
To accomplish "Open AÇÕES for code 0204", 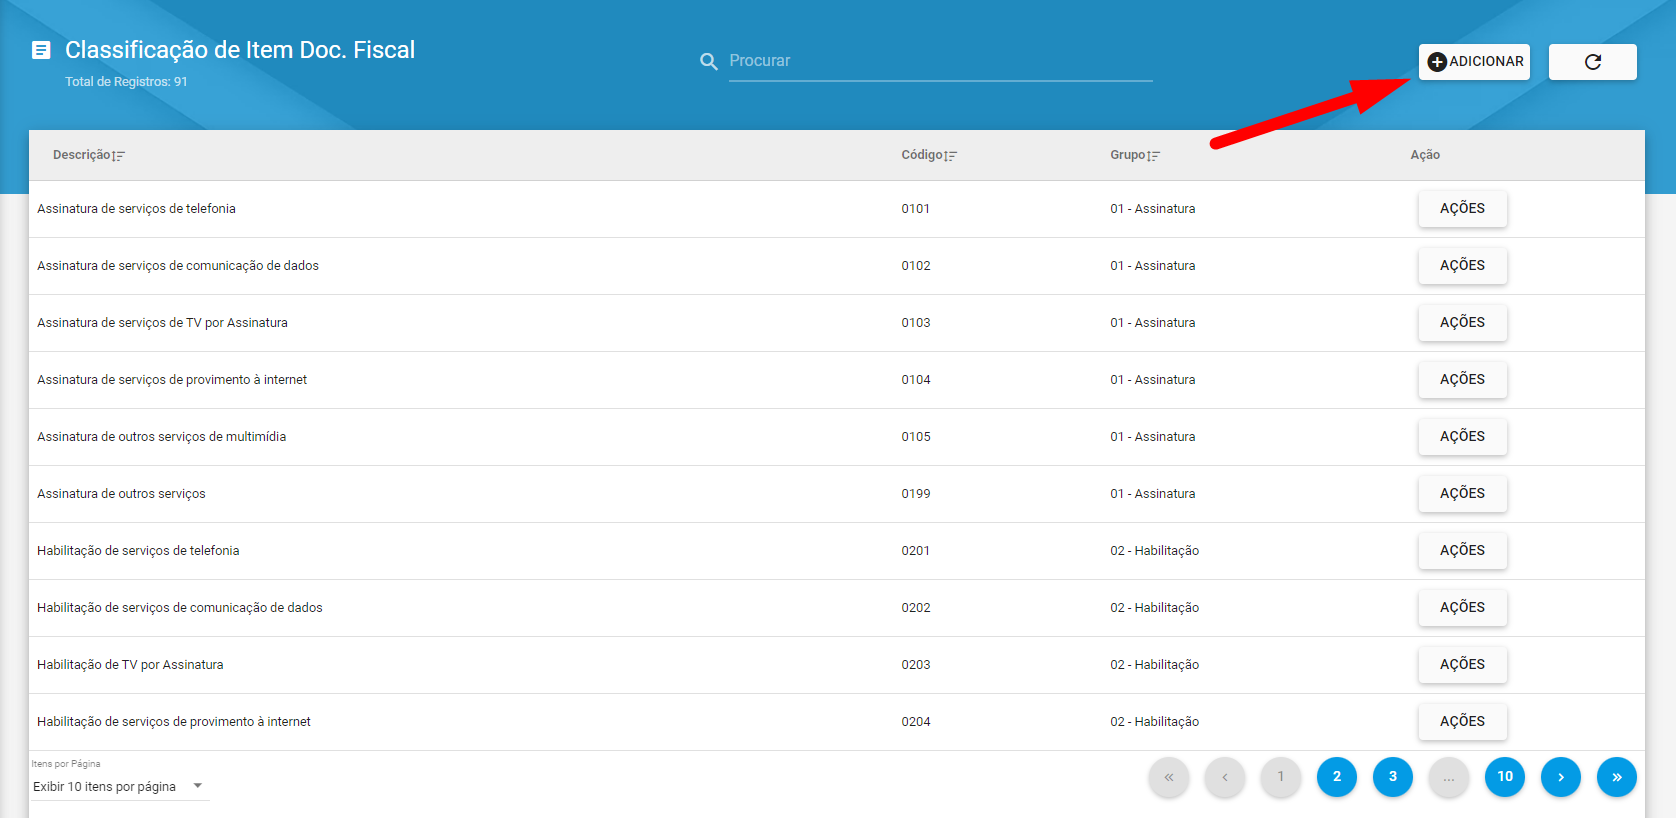I will 1462,722.
